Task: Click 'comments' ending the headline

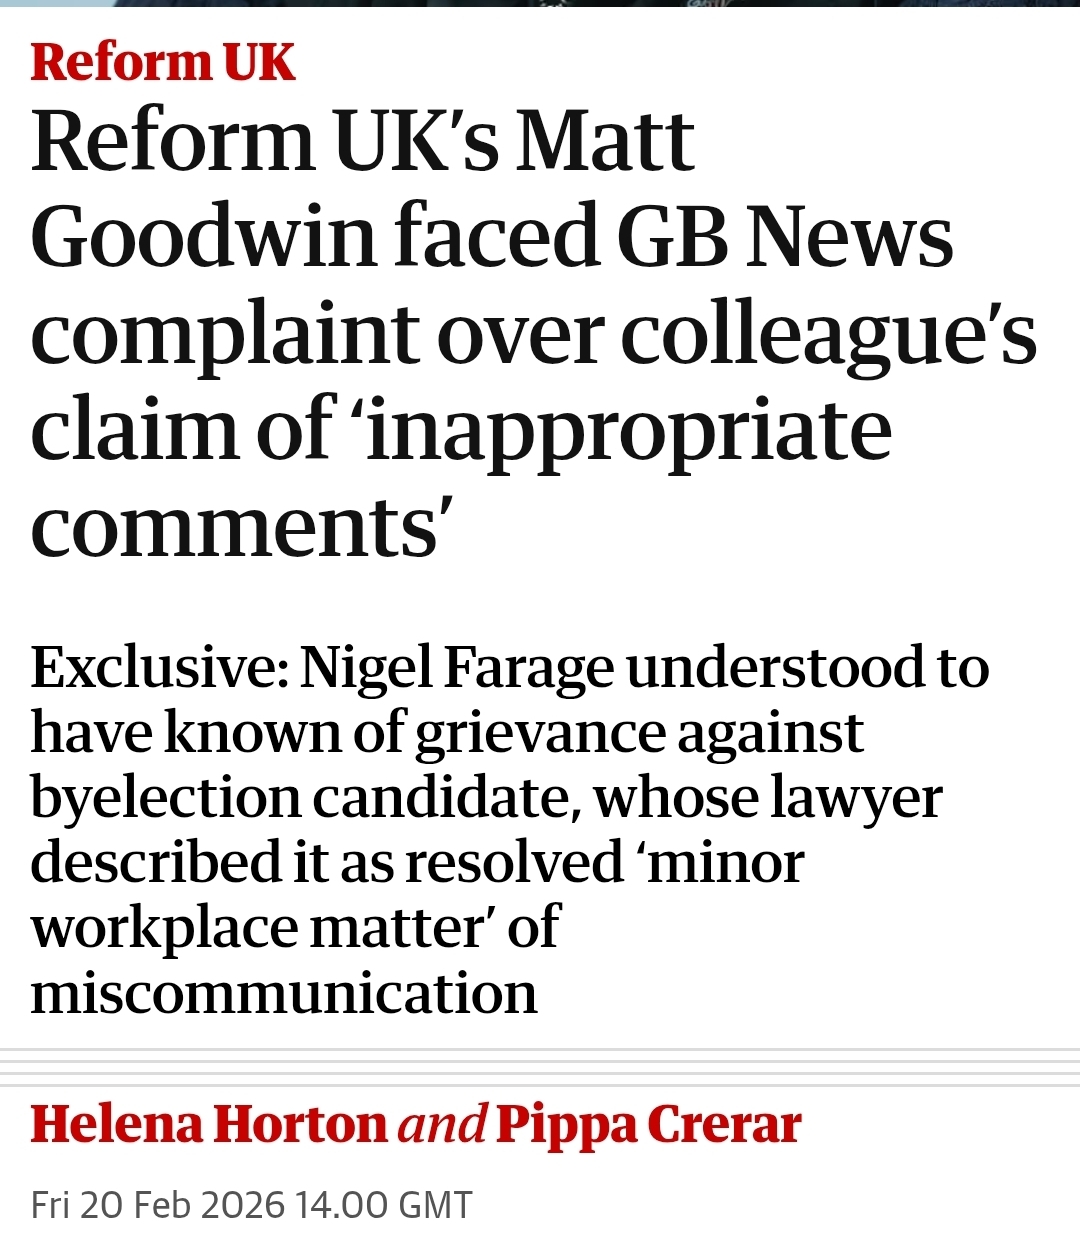Action: [236, 528]
